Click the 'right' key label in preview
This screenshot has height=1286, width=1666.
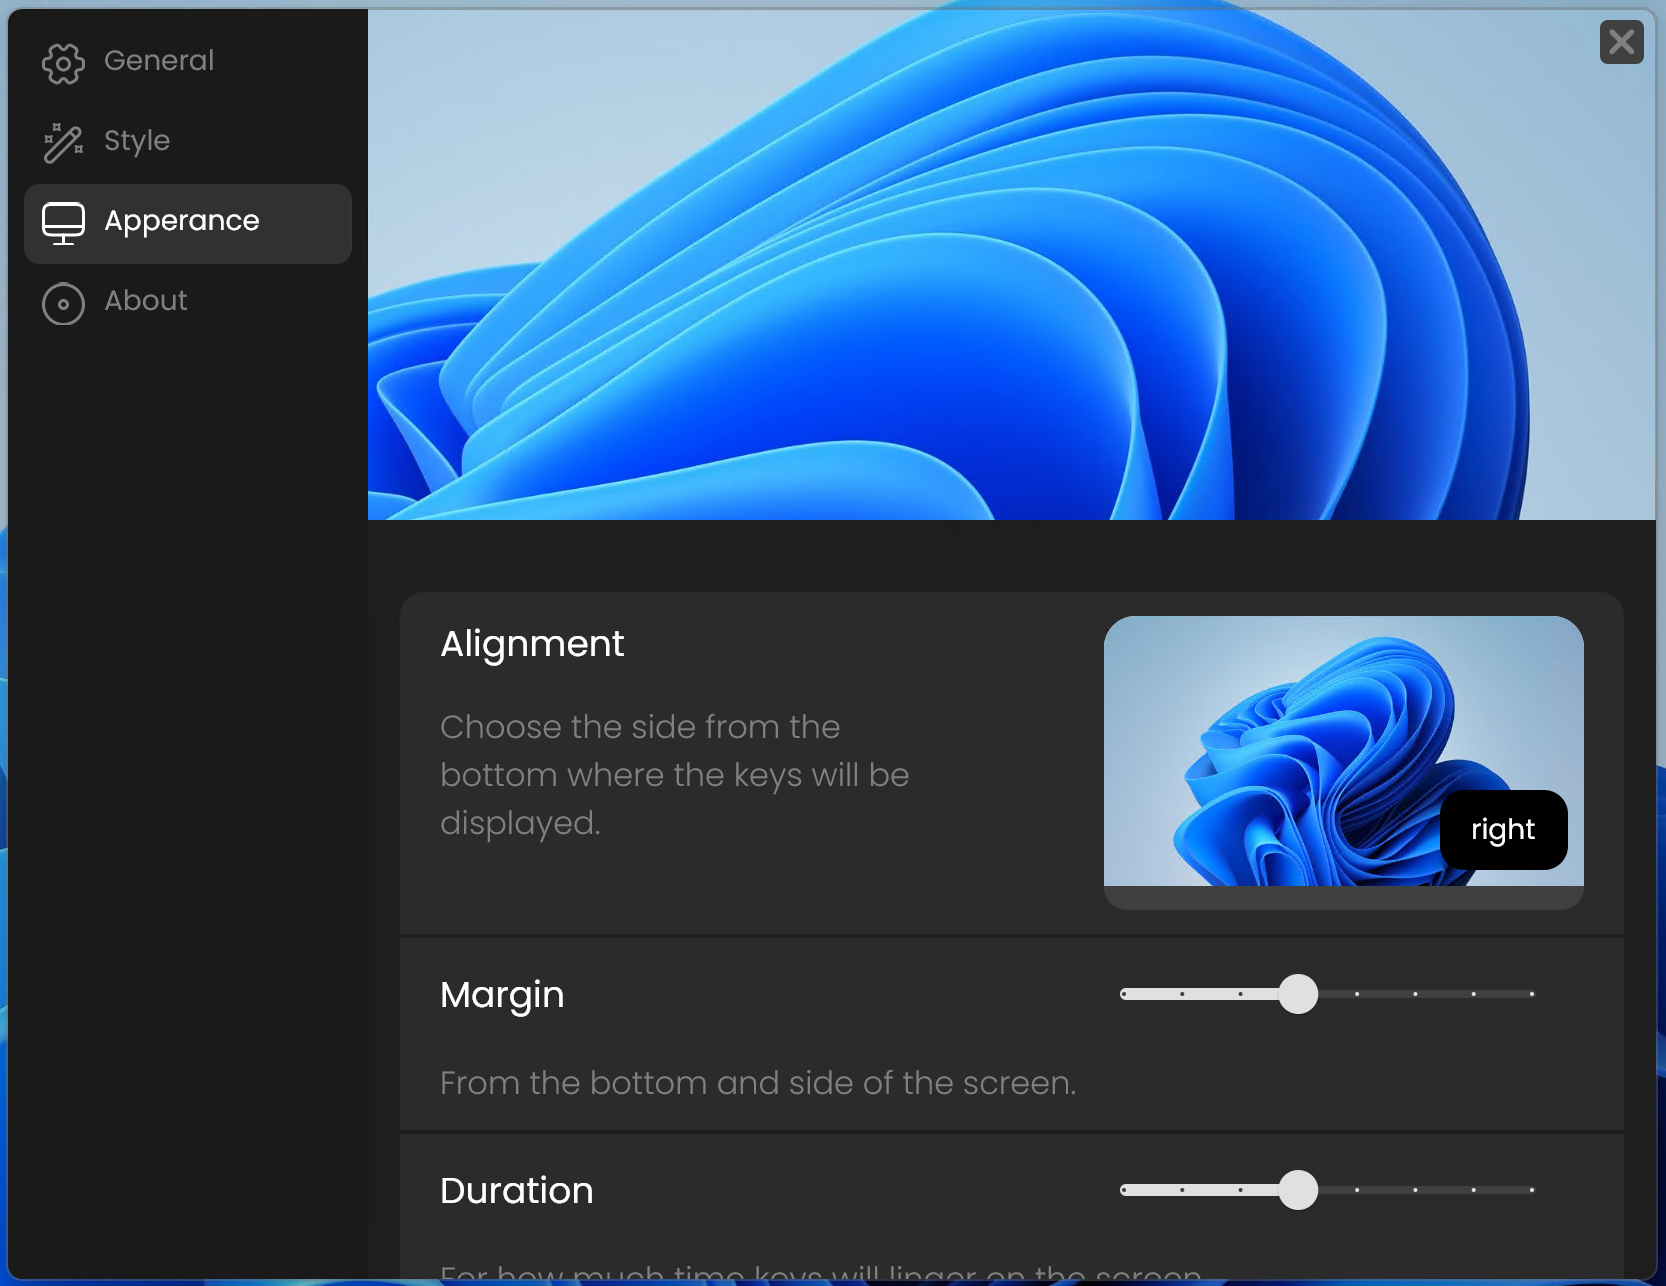click(1503, 830)
